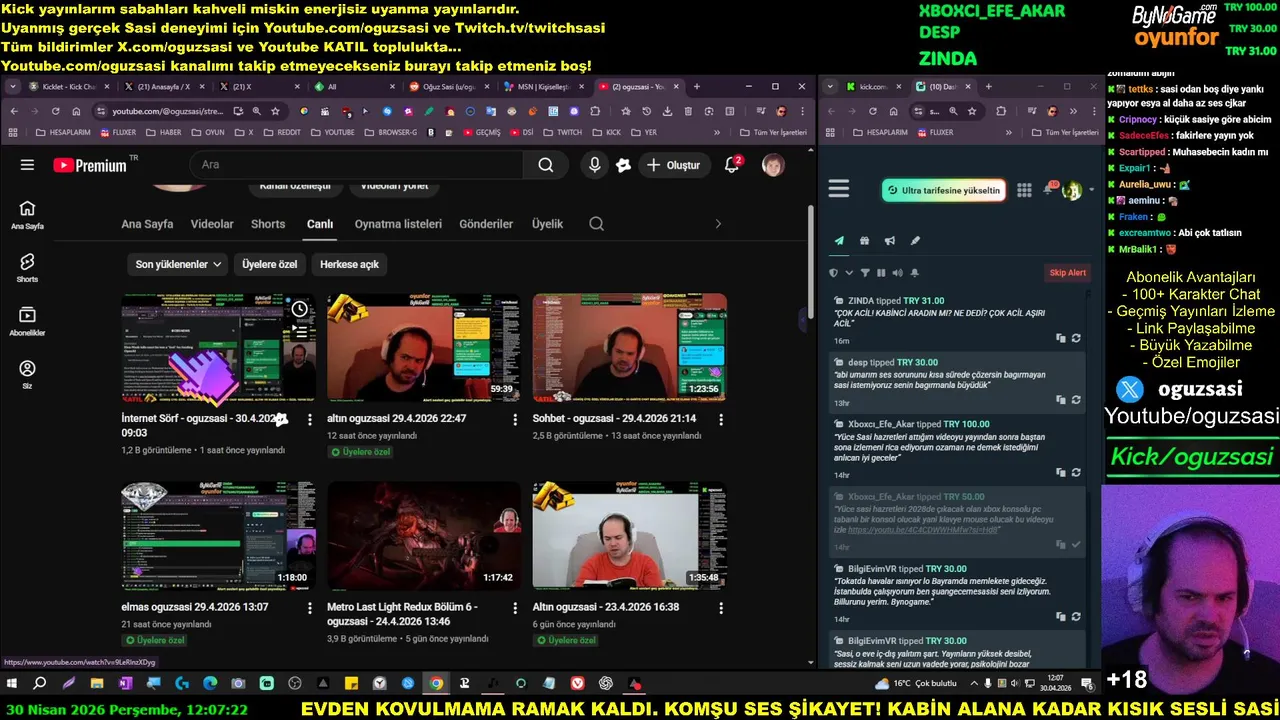Toggle the alert bell in dashboard toolbar
The image size is (1280, 720).
[914, 273]
